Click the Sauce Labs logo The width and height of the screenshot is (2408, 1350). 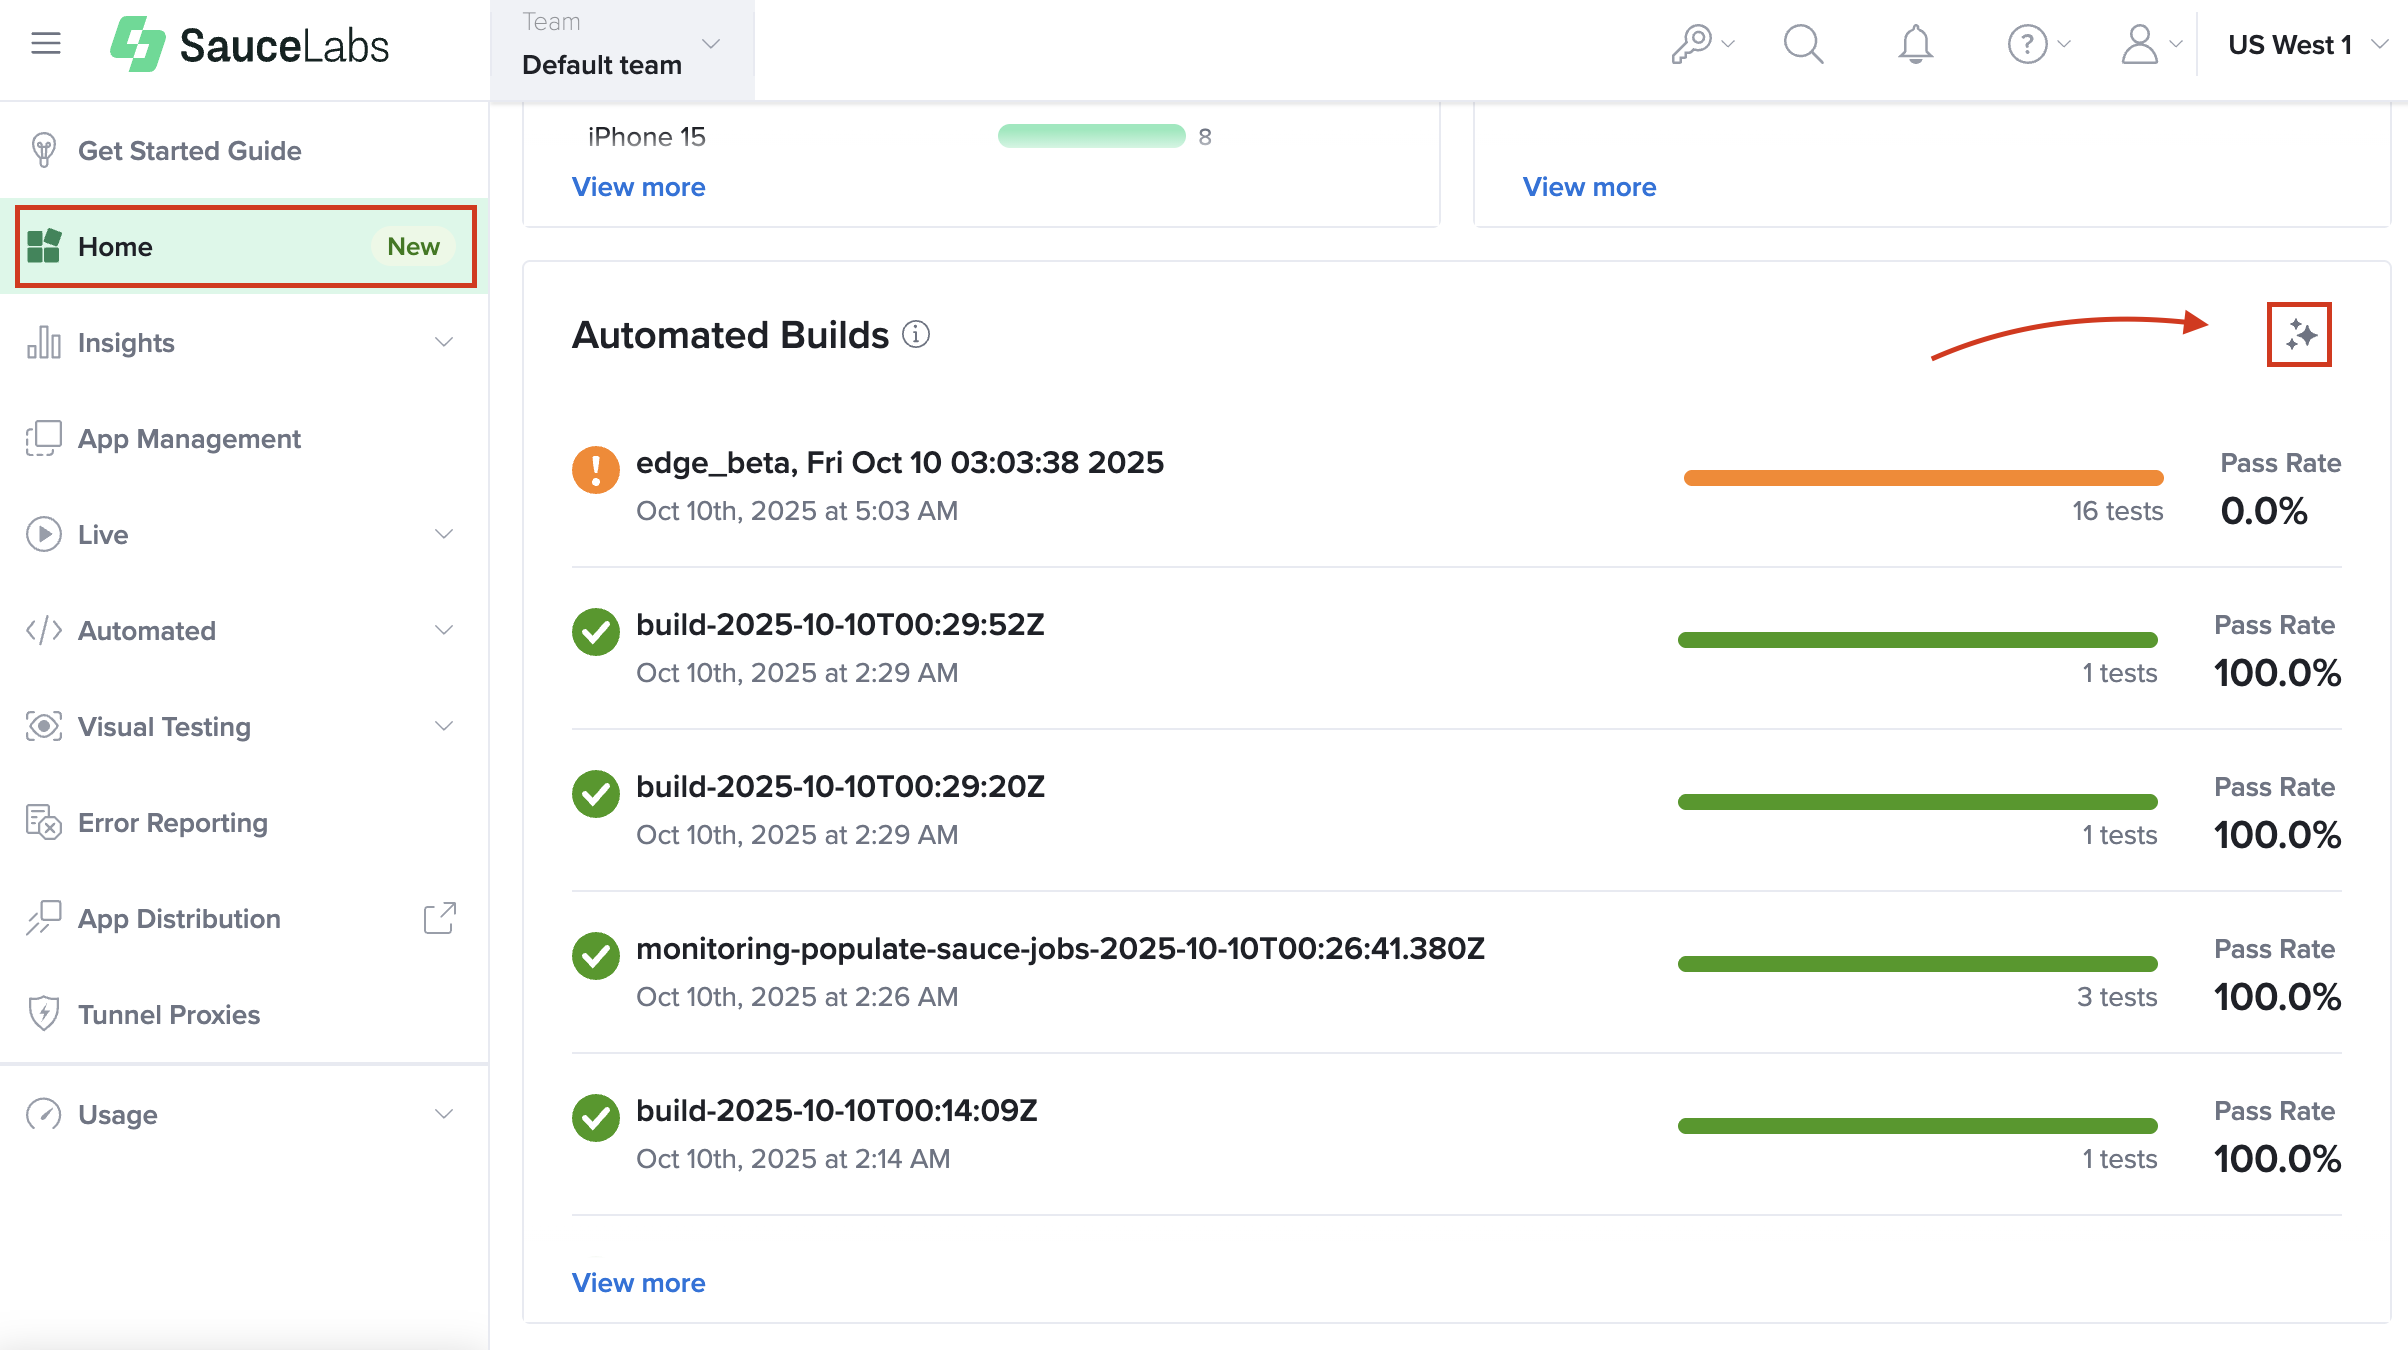249,44
